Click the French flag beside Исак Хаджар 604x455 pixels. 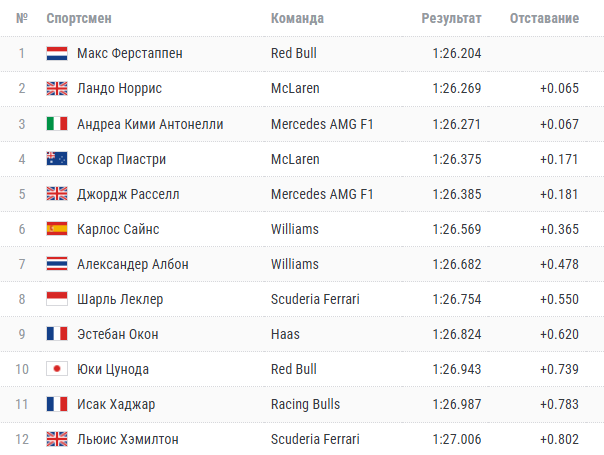57,404
